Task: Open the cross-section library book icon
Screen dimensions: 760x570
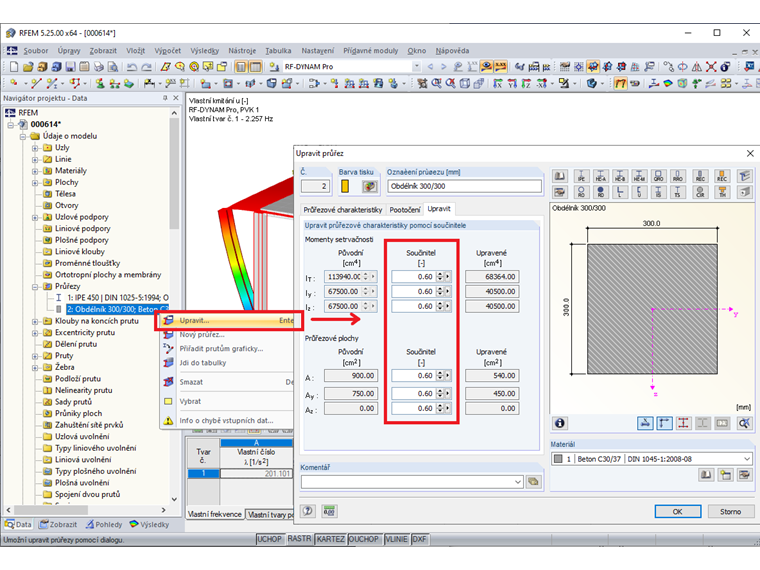Action: [560, 176]
